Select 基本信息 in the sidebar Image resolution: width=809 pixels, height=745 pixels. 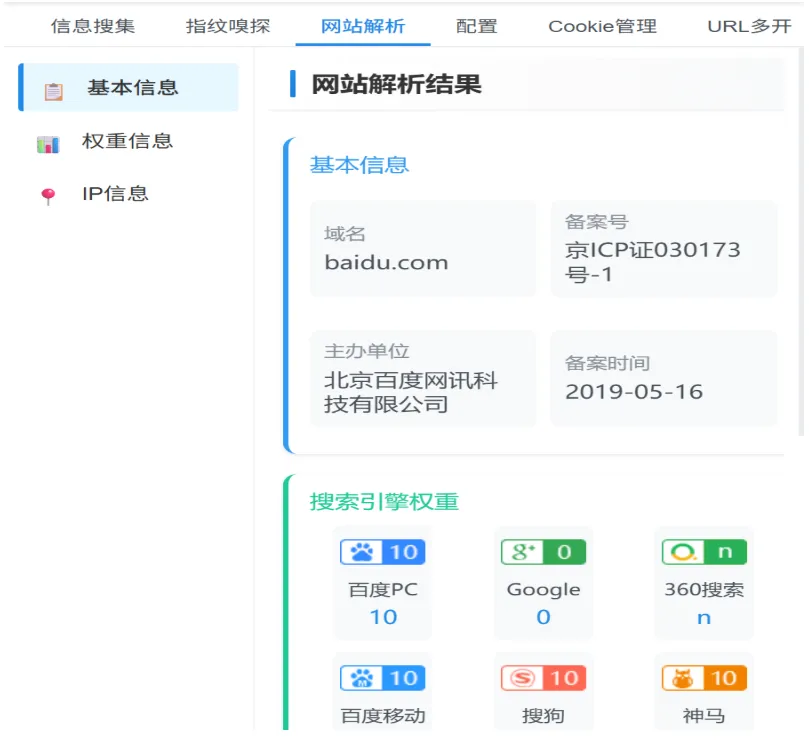pos(128,87)
